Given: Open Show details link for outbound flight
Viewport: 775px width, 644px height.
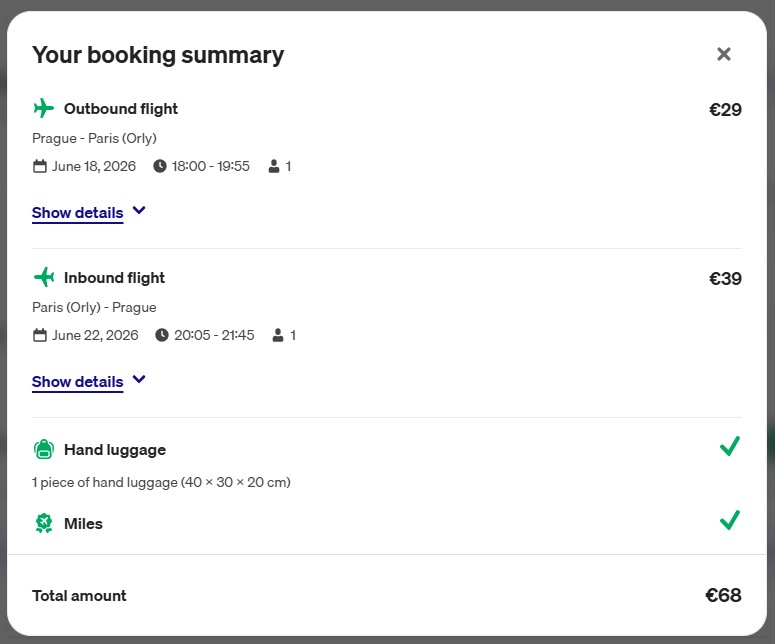Looking at the screenshot, I should tap(77, 213).
